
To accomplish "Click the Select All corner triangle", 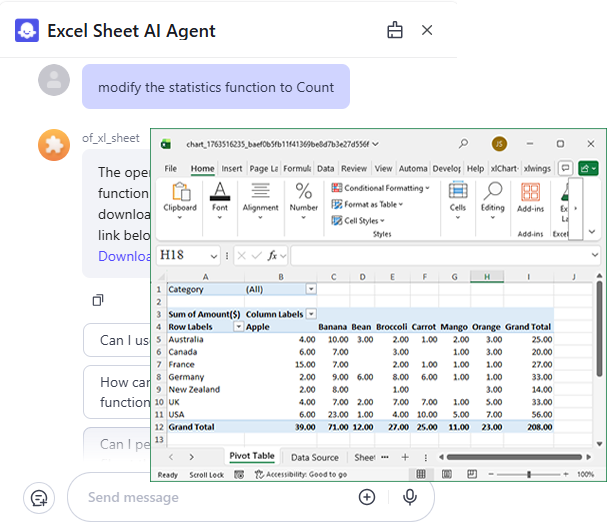I will [x=161, y=276].
